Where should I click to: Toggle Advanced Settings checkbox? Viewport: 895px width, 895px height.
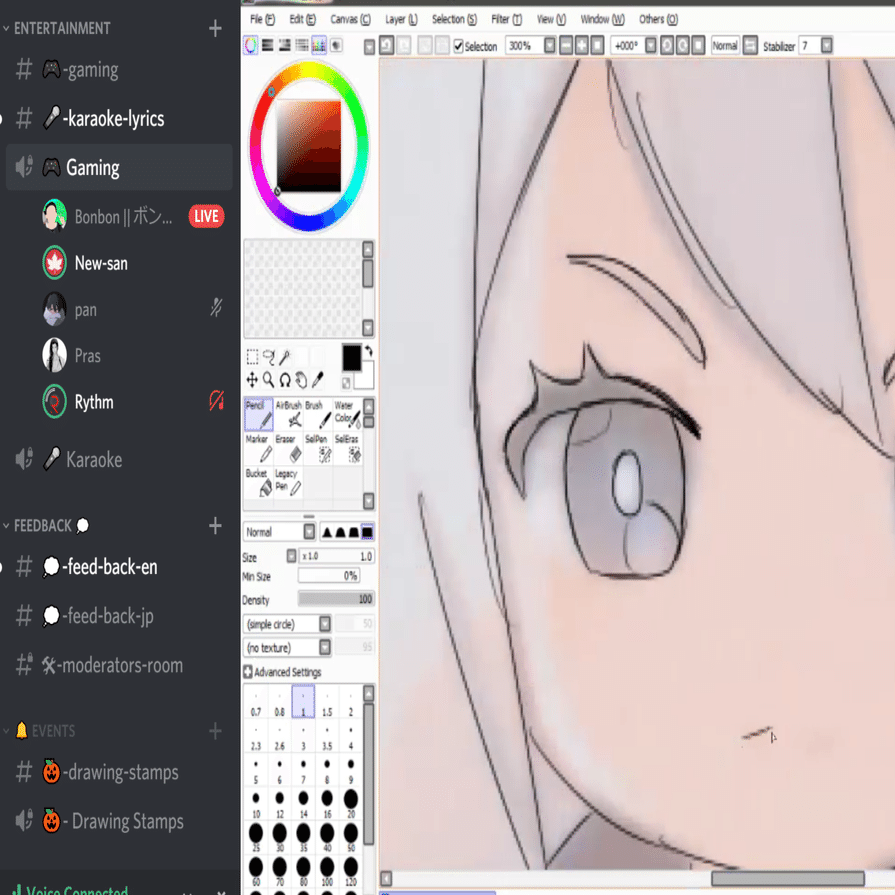click(248, 672)
